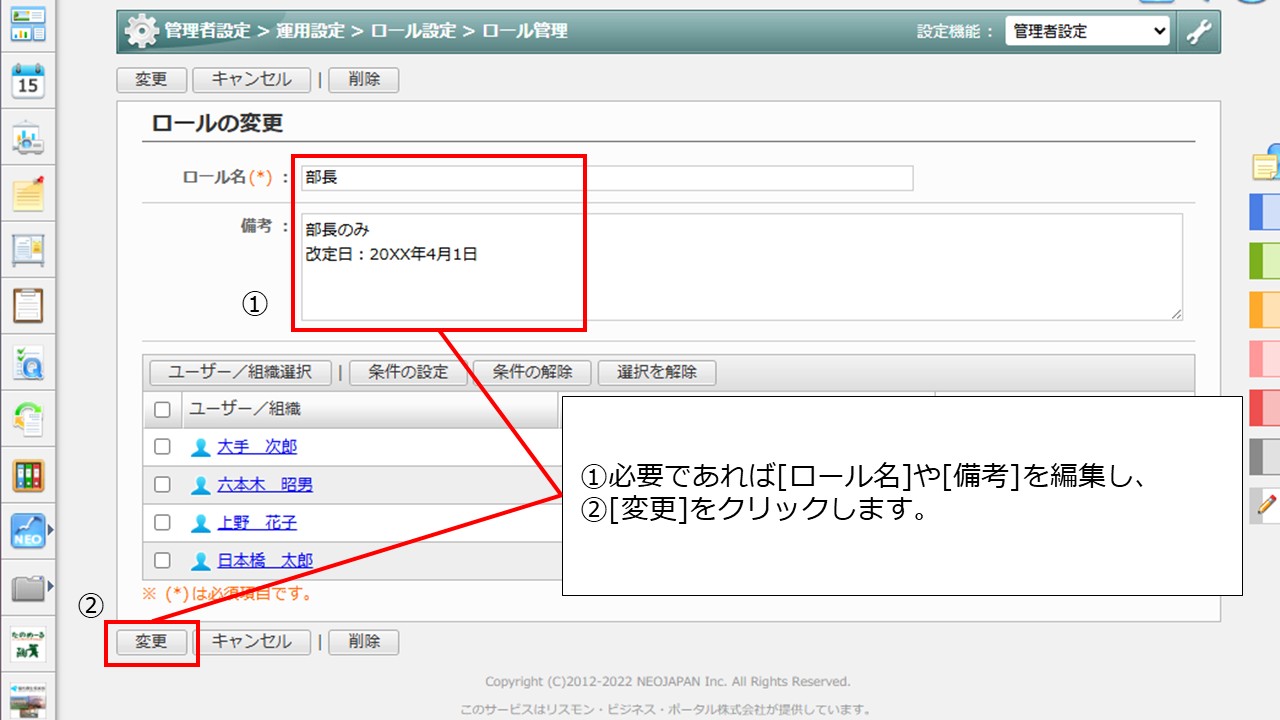Viewport: 1280px width, 720px height.
Task: Click the wrench settings icon
Action: (1198, 31)
